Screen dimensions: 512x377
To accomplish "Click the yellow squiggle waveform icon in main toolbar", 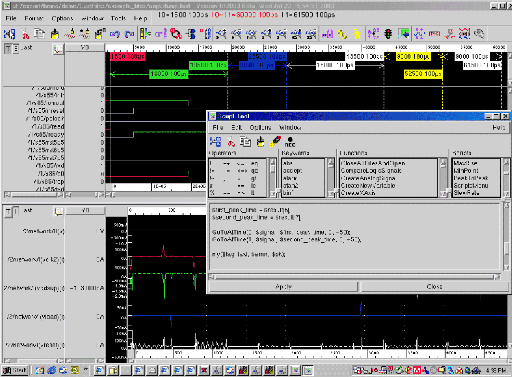I will [x=342, y=34].
